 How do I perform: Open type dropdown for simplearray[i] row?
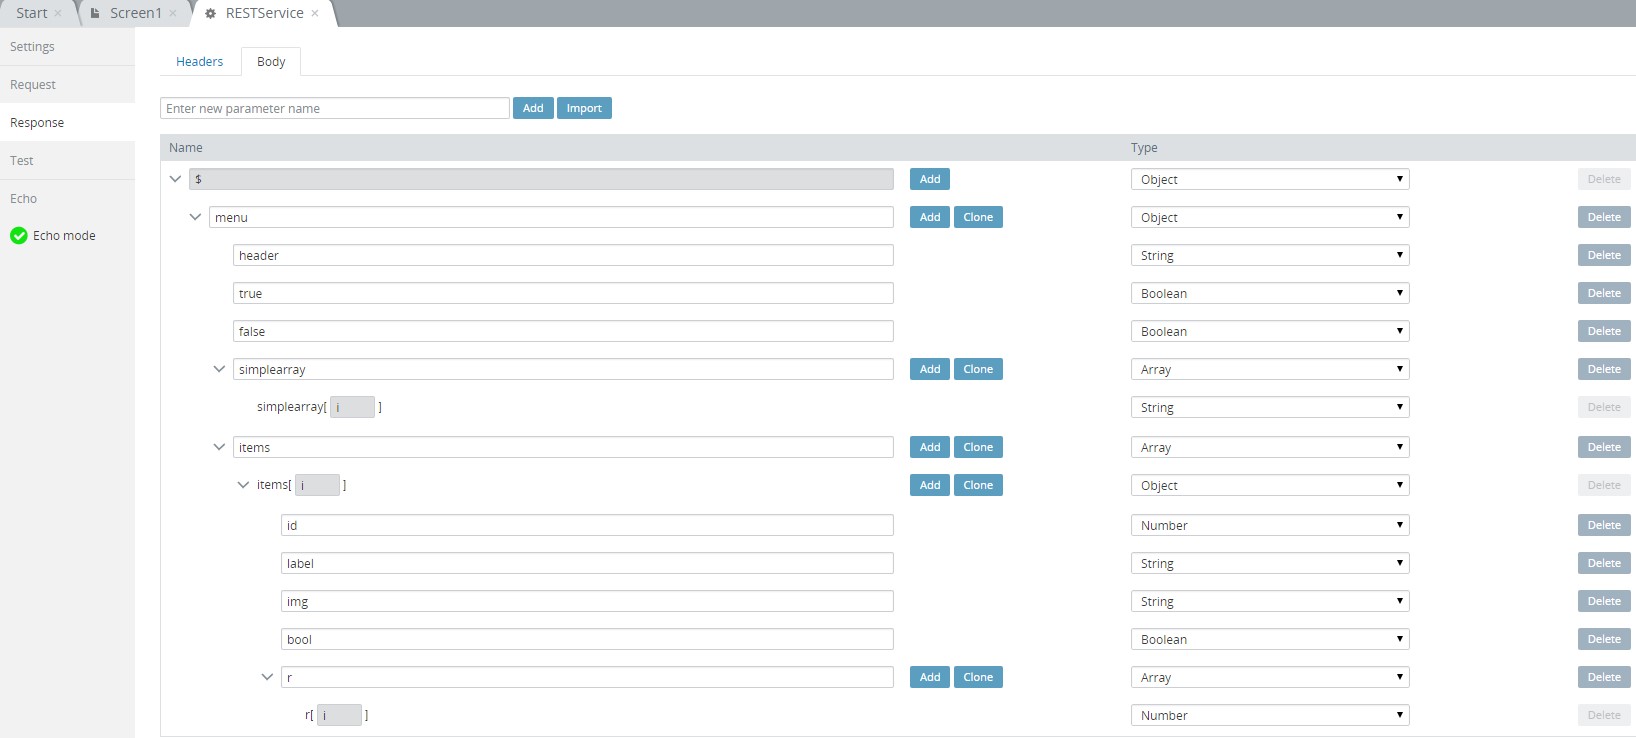click(x=1270, y=407)
